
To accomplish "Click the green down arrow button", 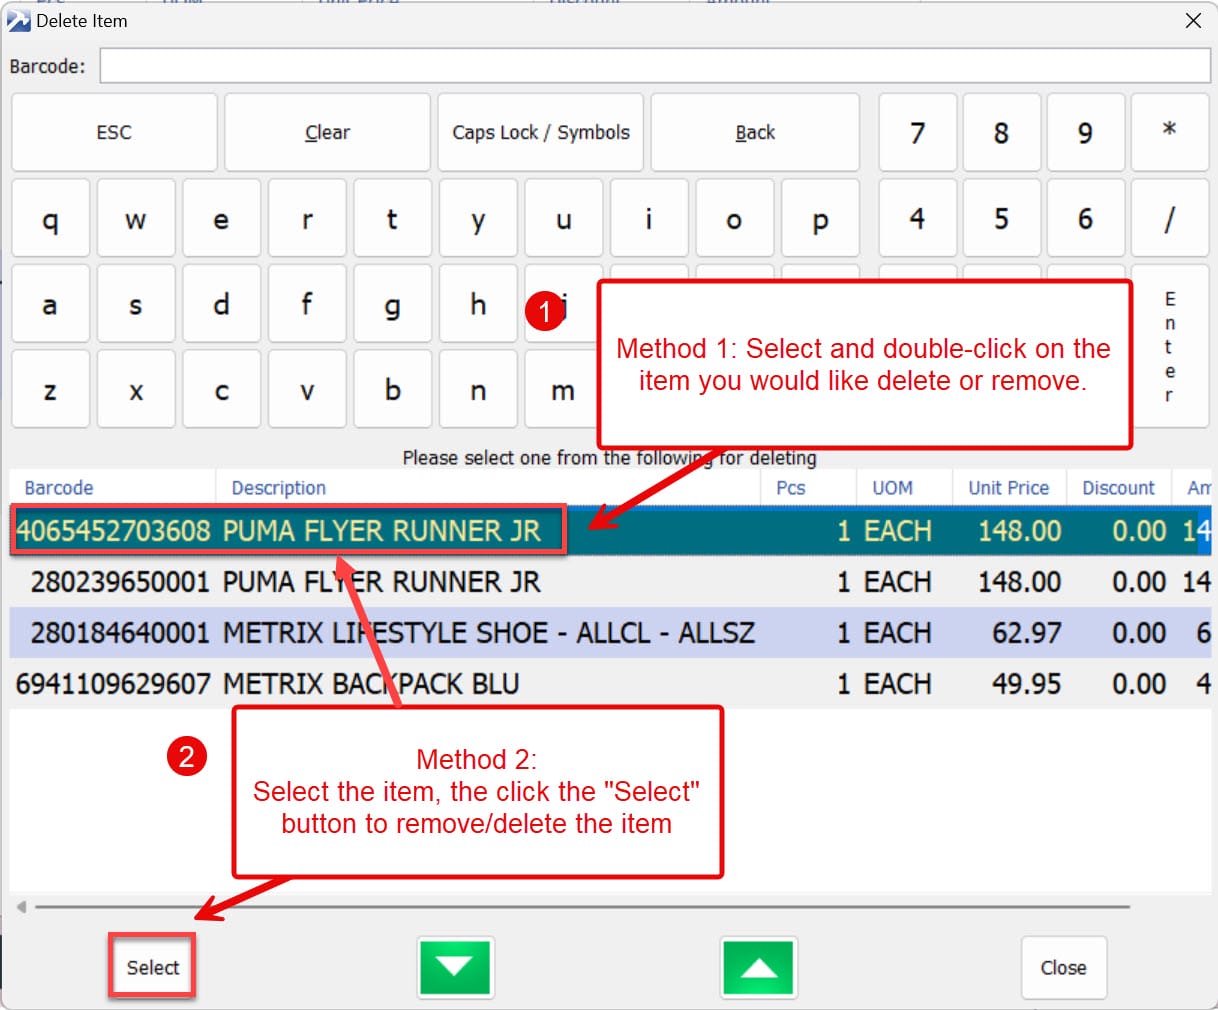I will point(455,967).
